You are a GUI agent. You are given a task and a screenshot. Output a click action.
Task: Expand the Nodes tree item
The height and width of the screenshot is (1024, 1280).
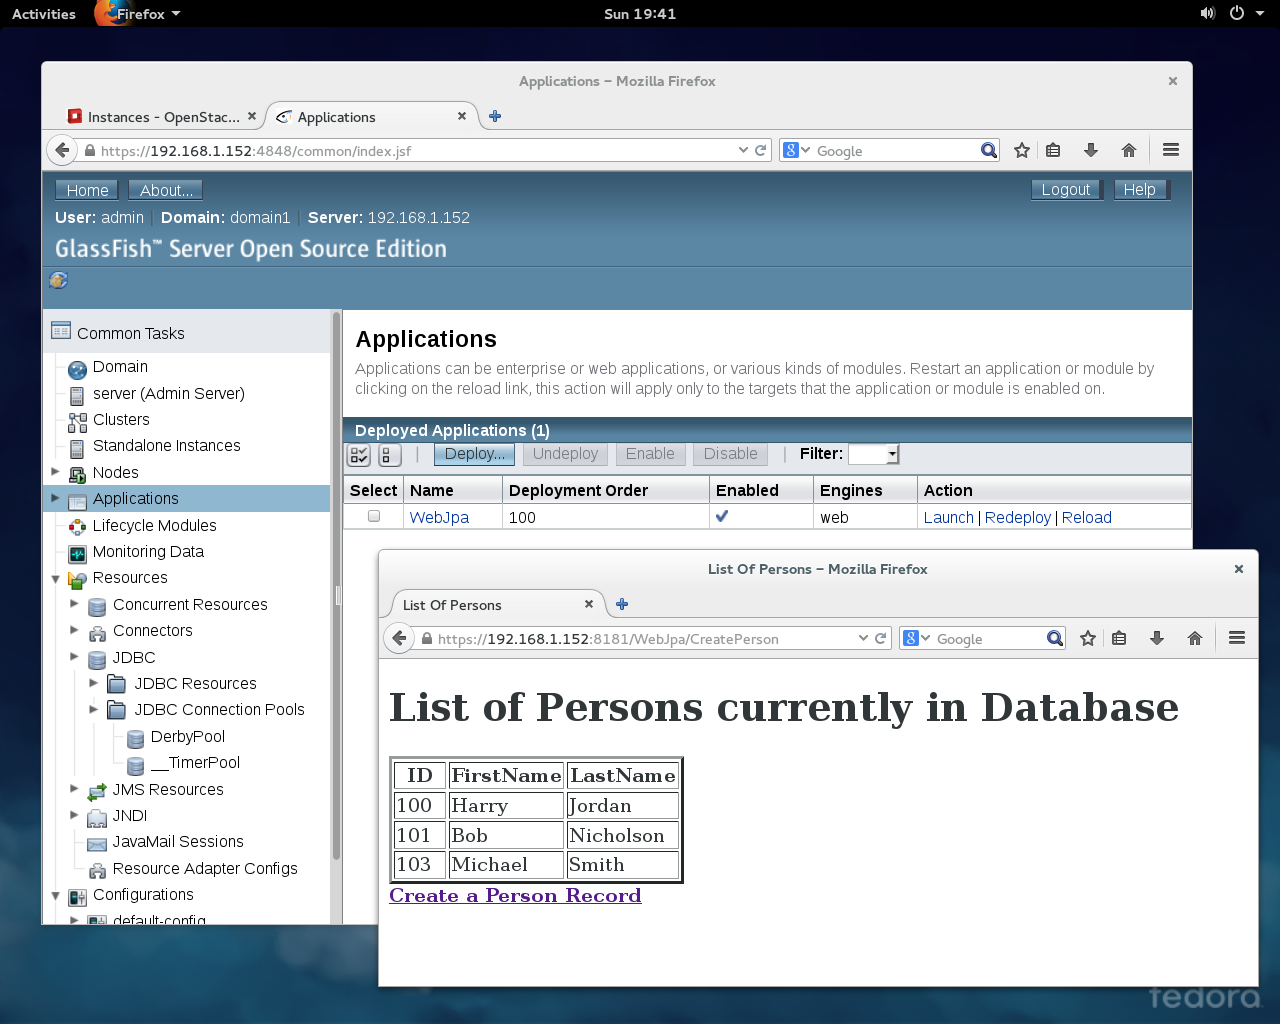(x=57, y=472)
